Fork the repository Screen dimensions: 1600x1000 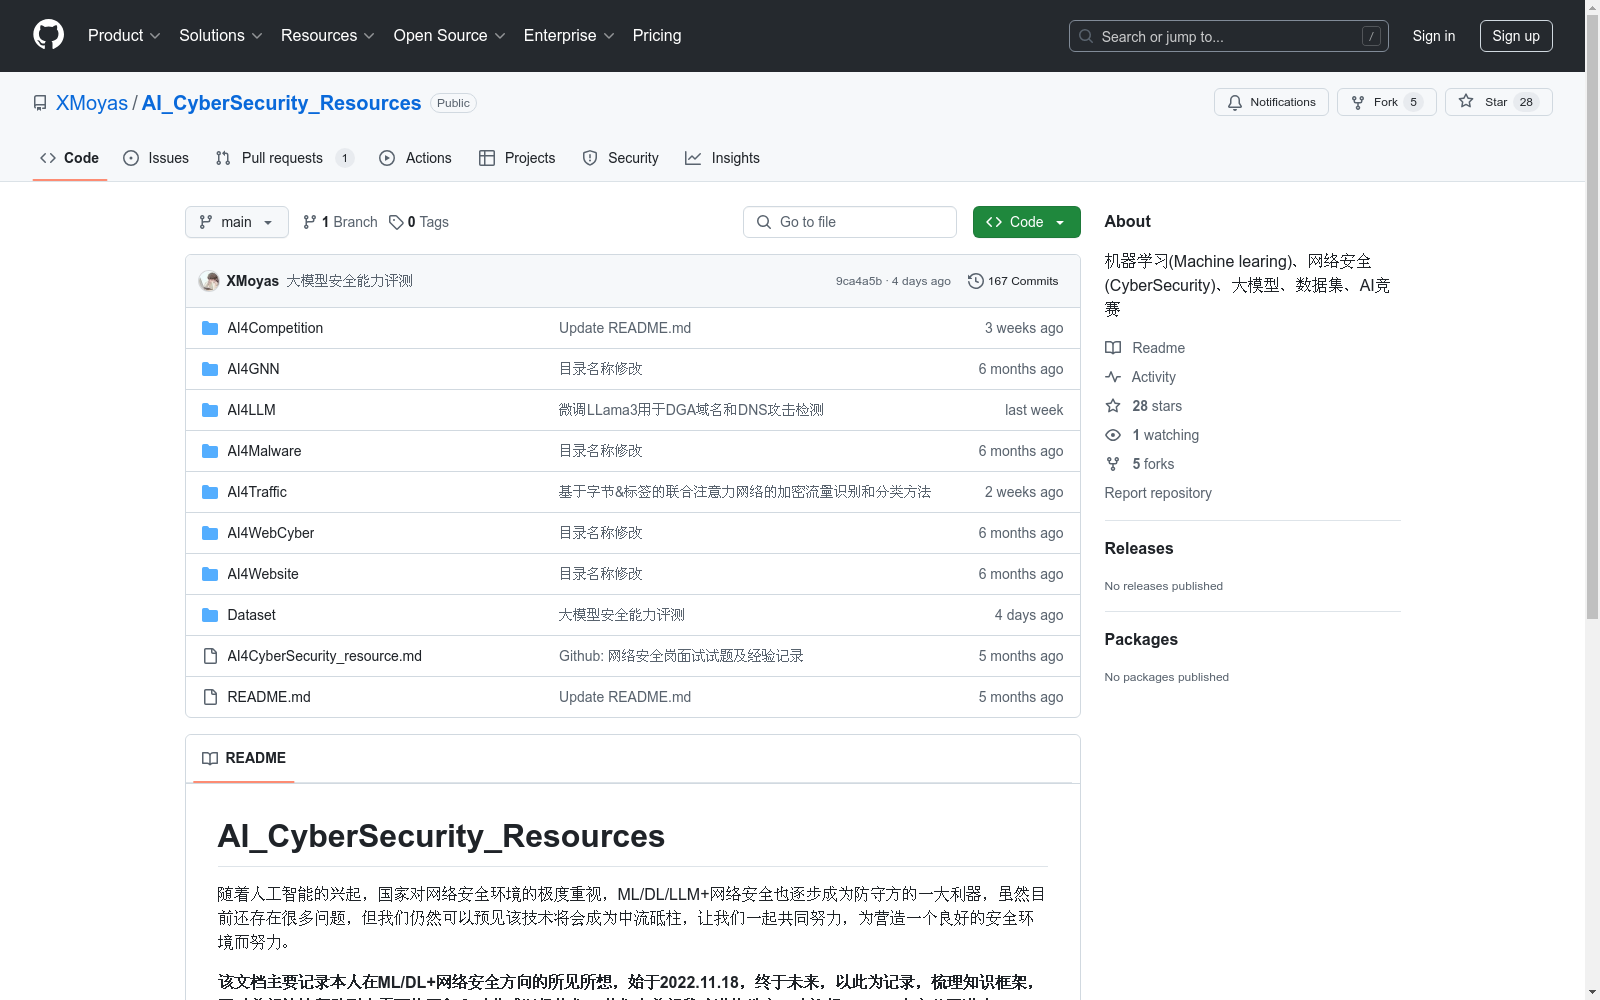pyautogui.click(x=1385, y=101)
